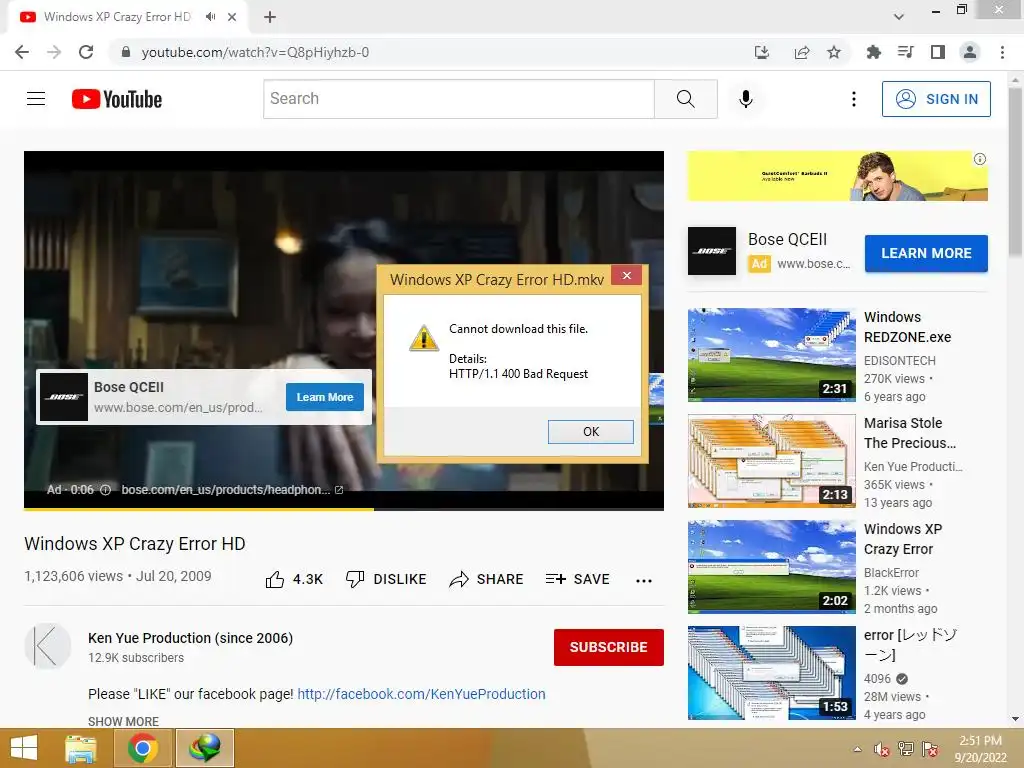Expand description with SHOW MORE
Viewport: 1024px width, 768px height.
123,722
